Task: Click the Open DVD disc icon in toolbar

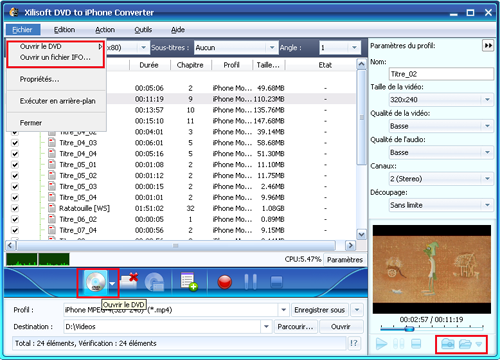Action: [95, 283]
